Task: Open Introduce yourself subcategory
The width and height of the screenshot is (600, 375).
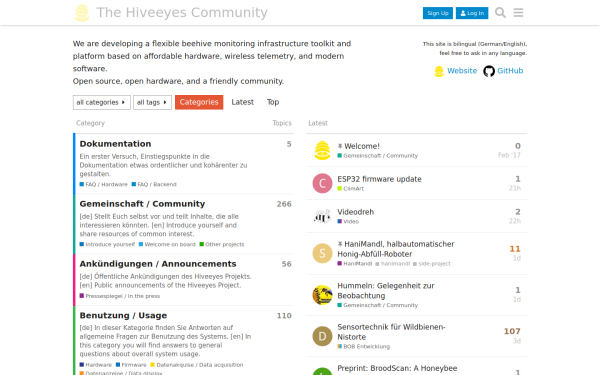Action: point(107,245)
